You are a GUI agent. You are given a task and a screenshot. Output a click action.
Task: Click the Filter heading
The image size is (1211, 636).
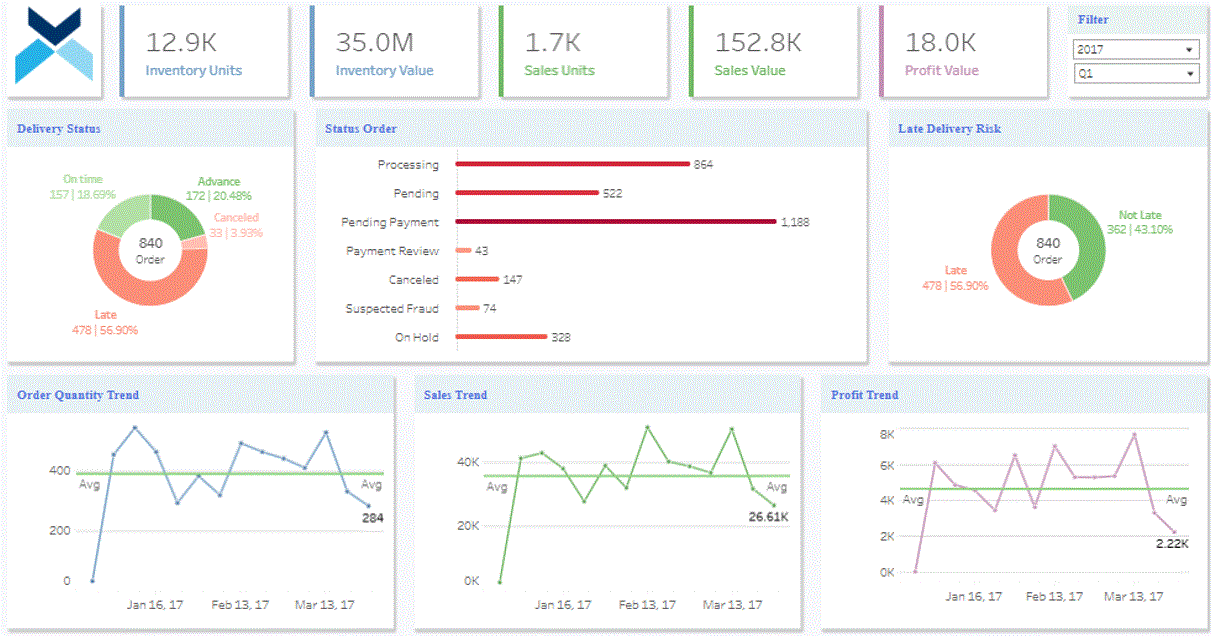[x=1093, y=19]
